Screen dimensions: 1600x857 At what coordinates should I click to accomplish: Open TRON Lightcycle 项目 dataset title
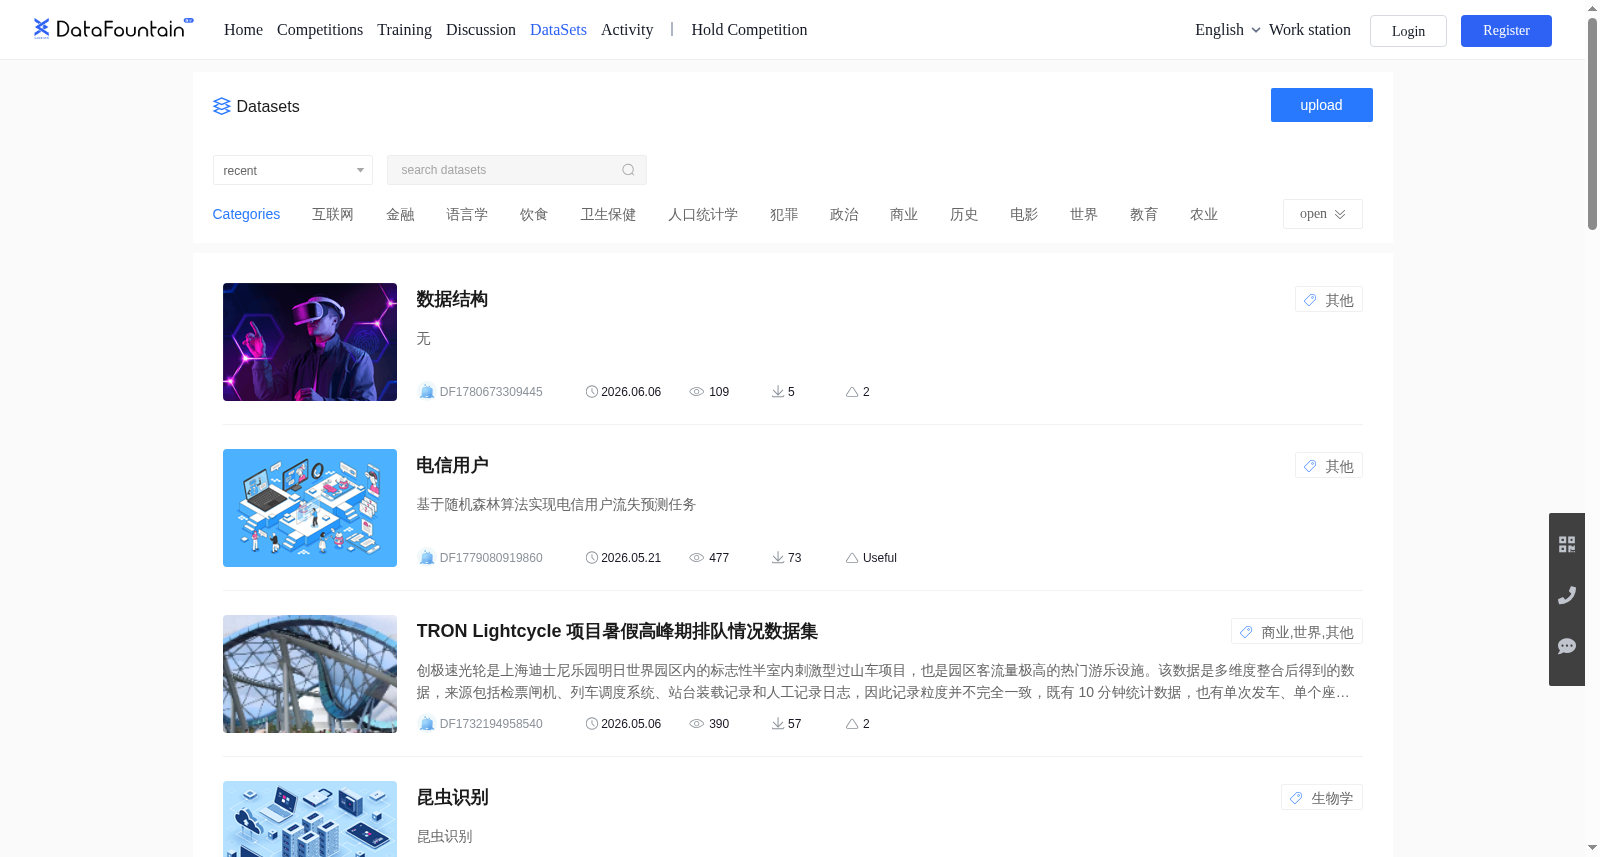(617, 631)
